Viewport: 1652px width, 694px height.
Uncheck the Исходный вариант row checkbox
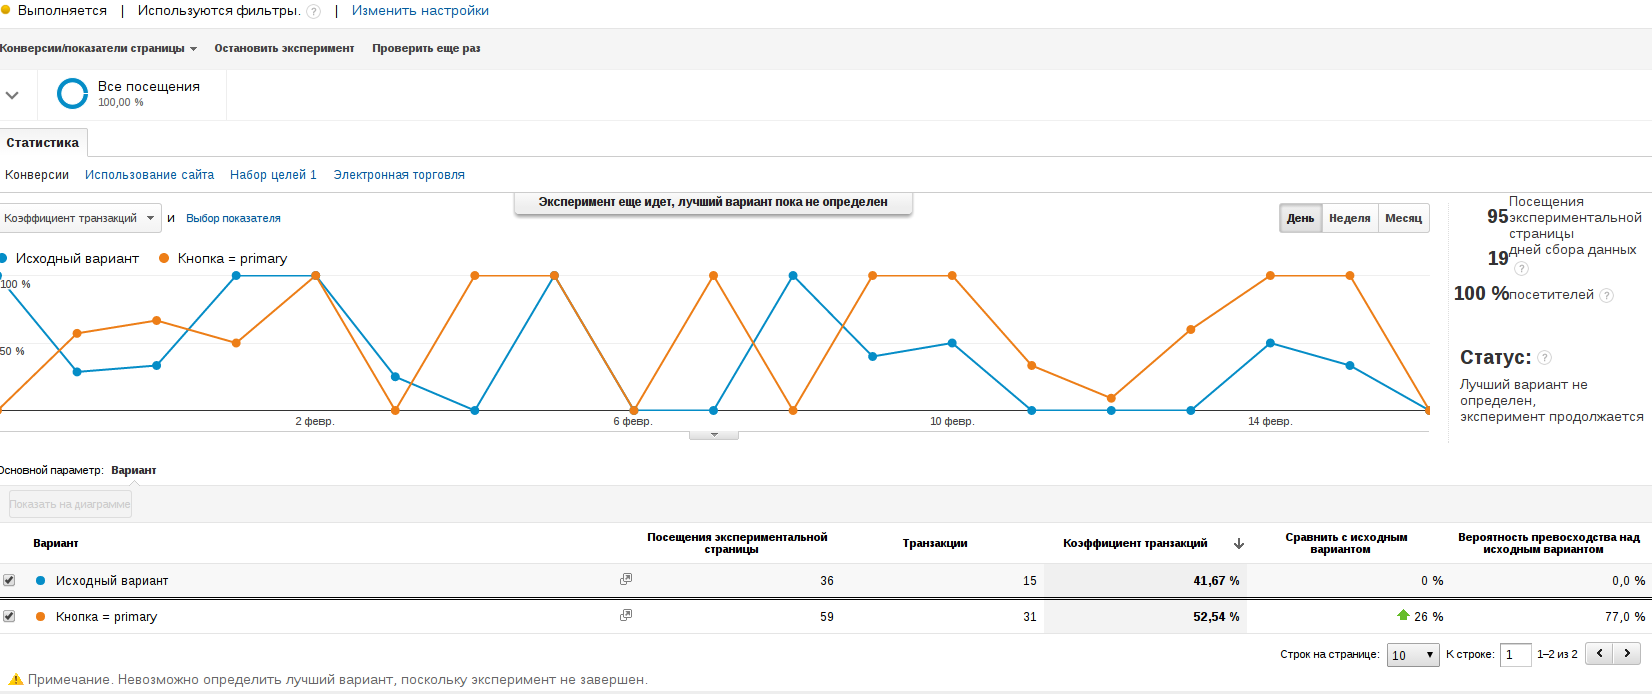point(9,580)
